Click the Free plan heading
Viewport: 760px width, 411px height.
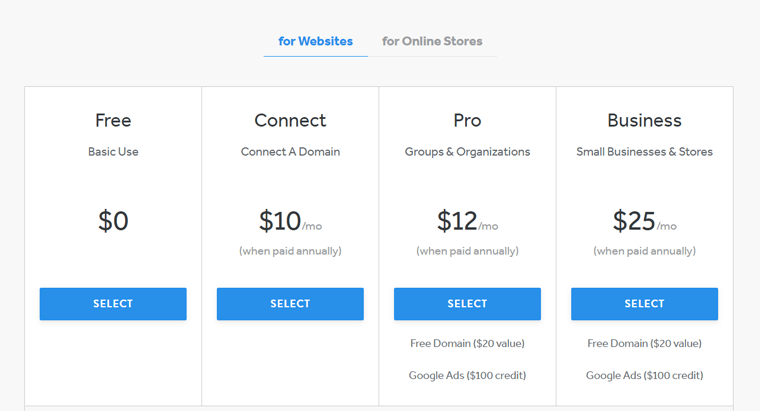[113, 121]
